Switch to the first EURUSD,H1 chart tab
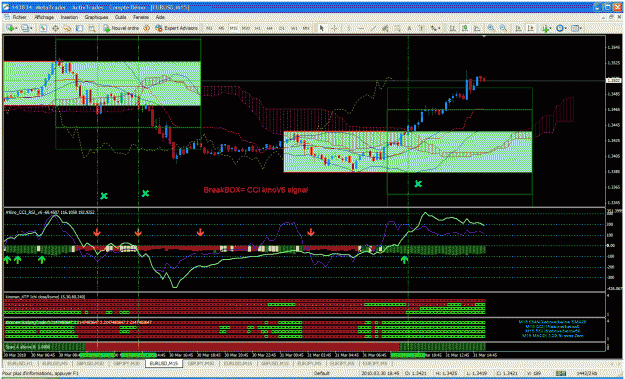Viewport: 625px width, 379px height. click(20, 363)
